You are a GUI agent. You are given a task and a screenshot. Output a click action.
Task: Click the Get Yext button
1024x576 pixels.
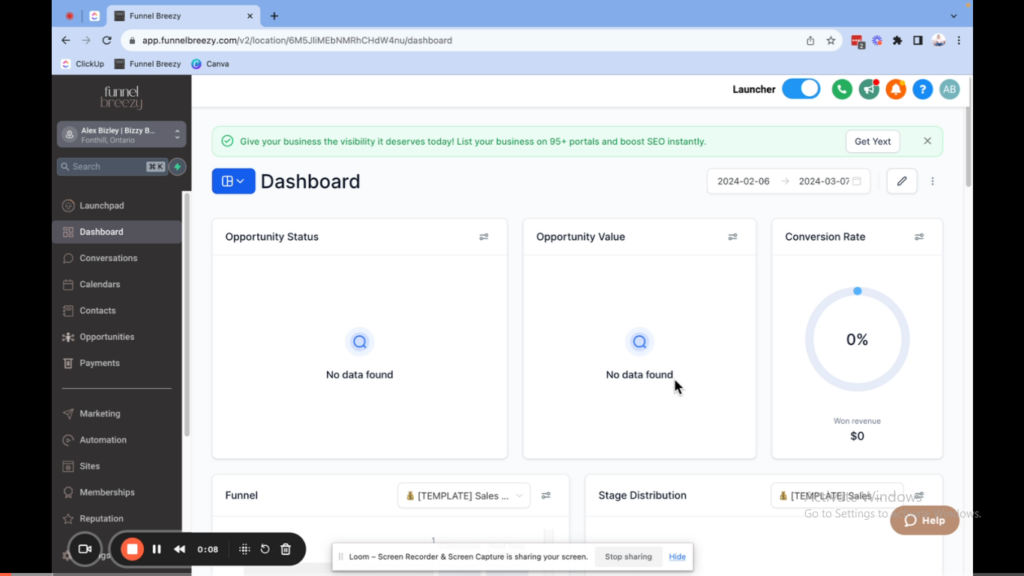point(872,141)
